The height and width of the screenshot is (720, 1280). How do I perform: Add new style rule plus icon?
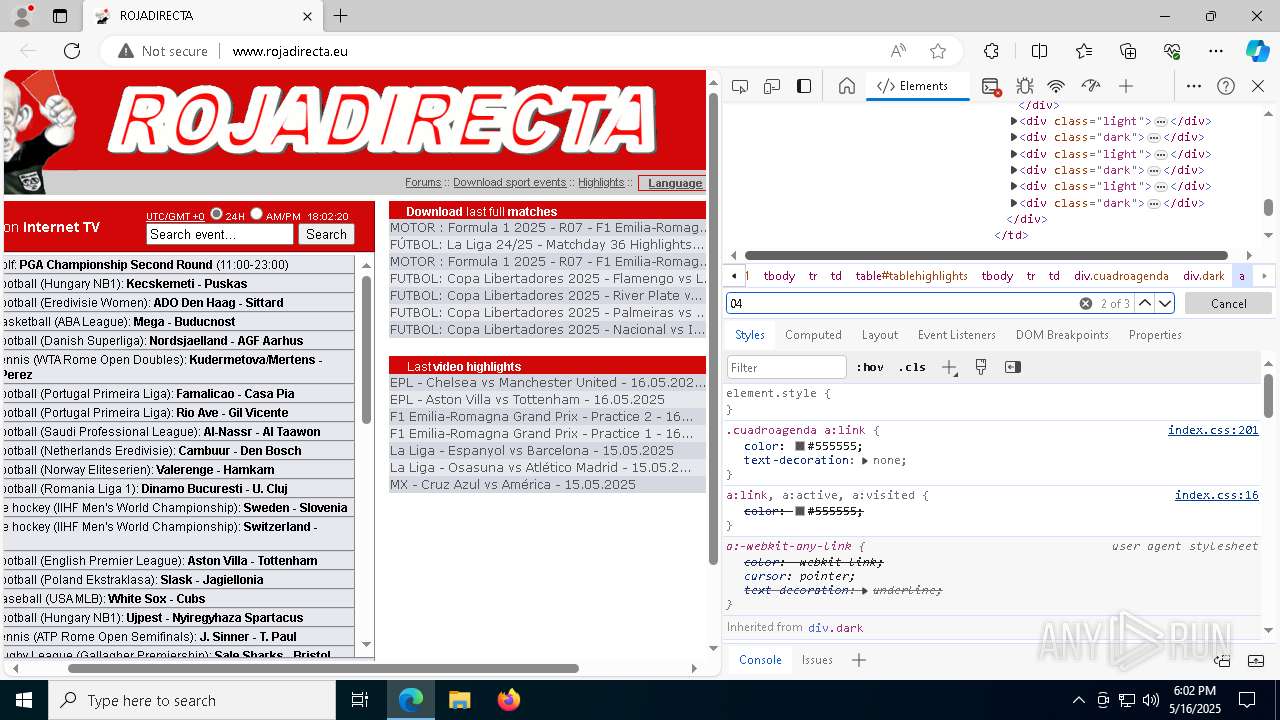click(x=949, y=367)
